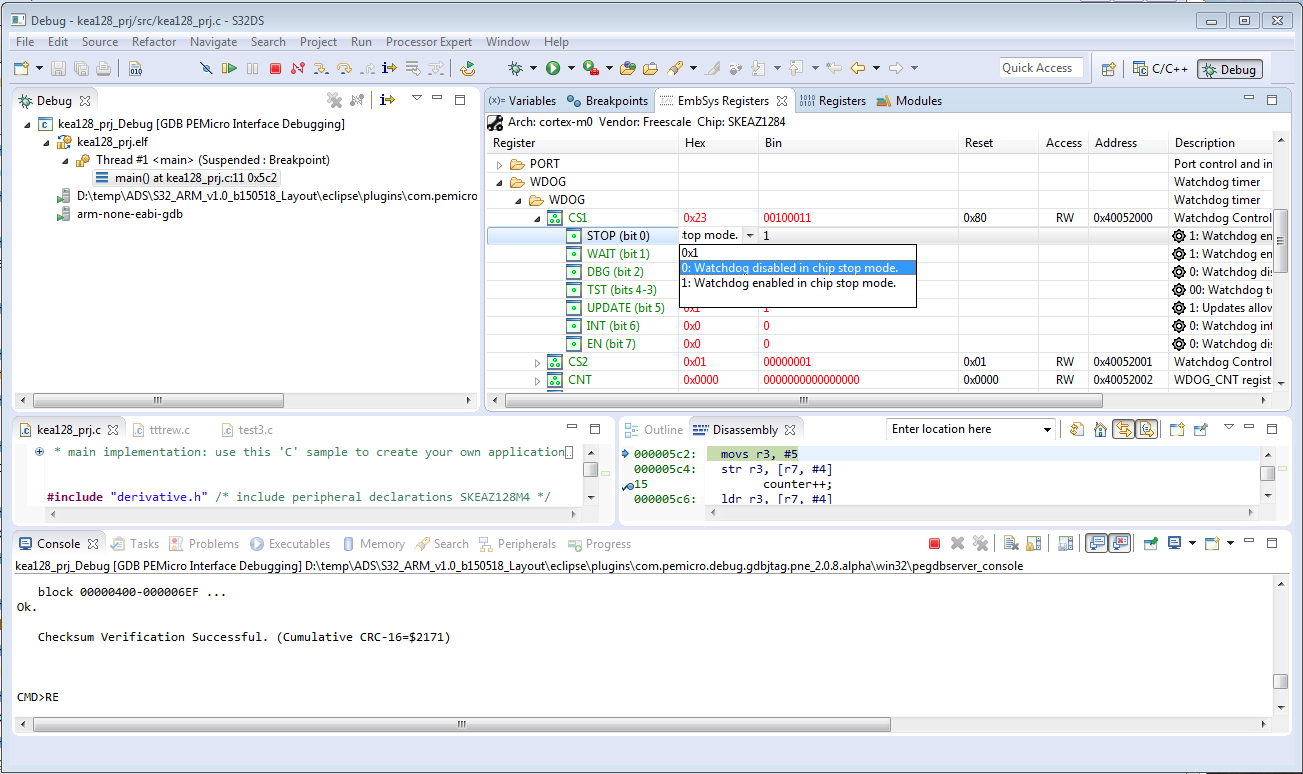Click the Step Over icon
This screenshot has height=774, width=1303.
click(x=345, y=68)
